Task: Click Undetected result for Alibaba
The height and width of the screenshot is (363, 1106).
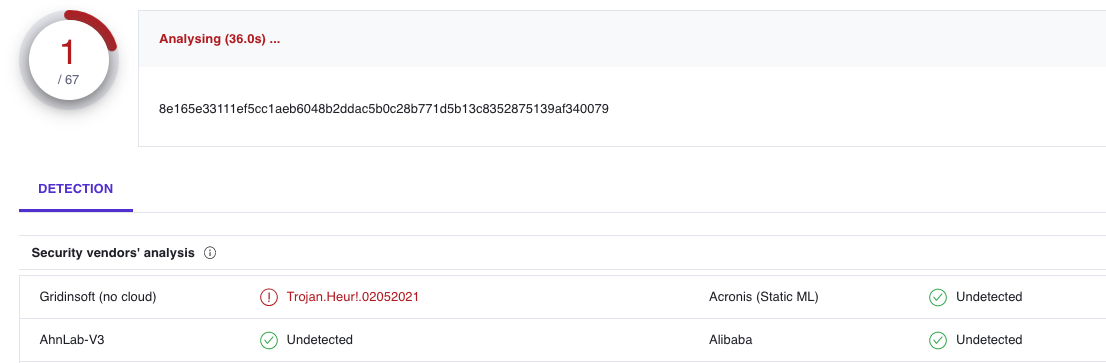Action: click(x=989, y=340)
